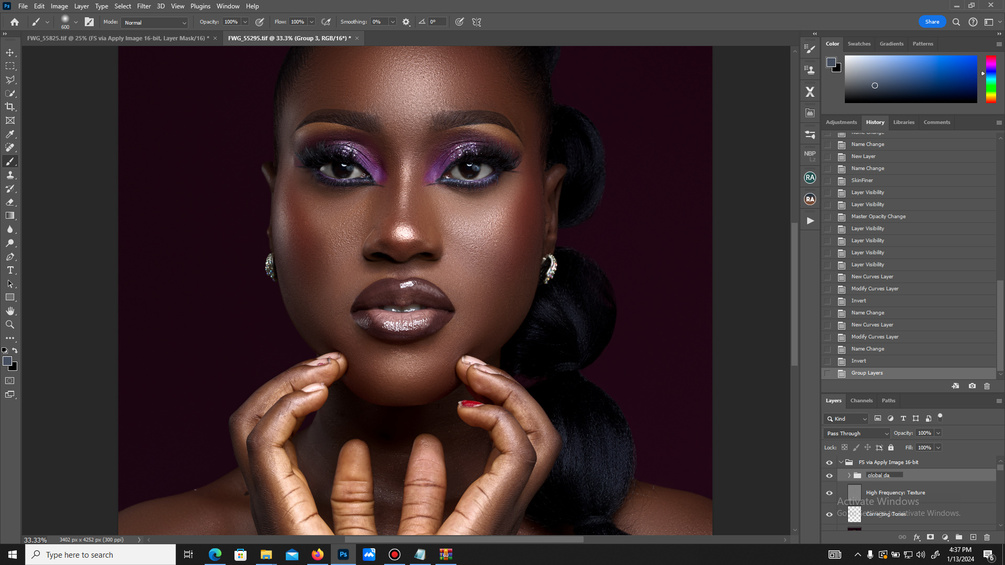Open the Filter menu
Screen dimensions: 1005x565
144,6
